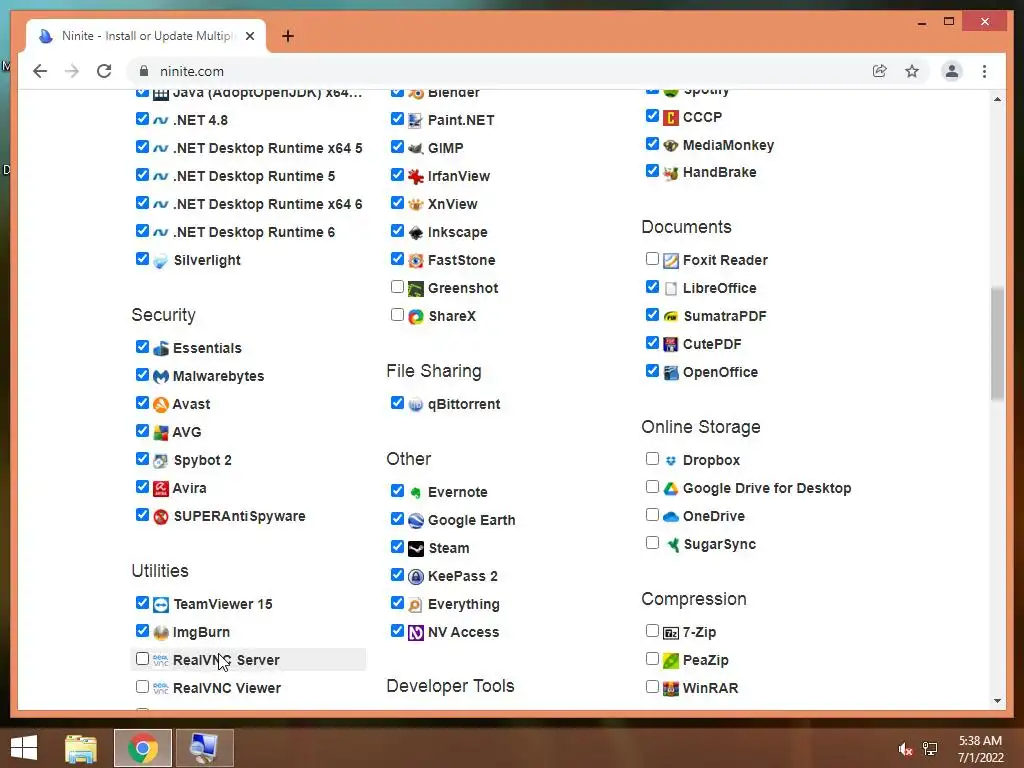Image resolution: width=1024 pixels, height=768 pixels.
Task: Click the OneDrive cloud icon
Action: point(671,517)
